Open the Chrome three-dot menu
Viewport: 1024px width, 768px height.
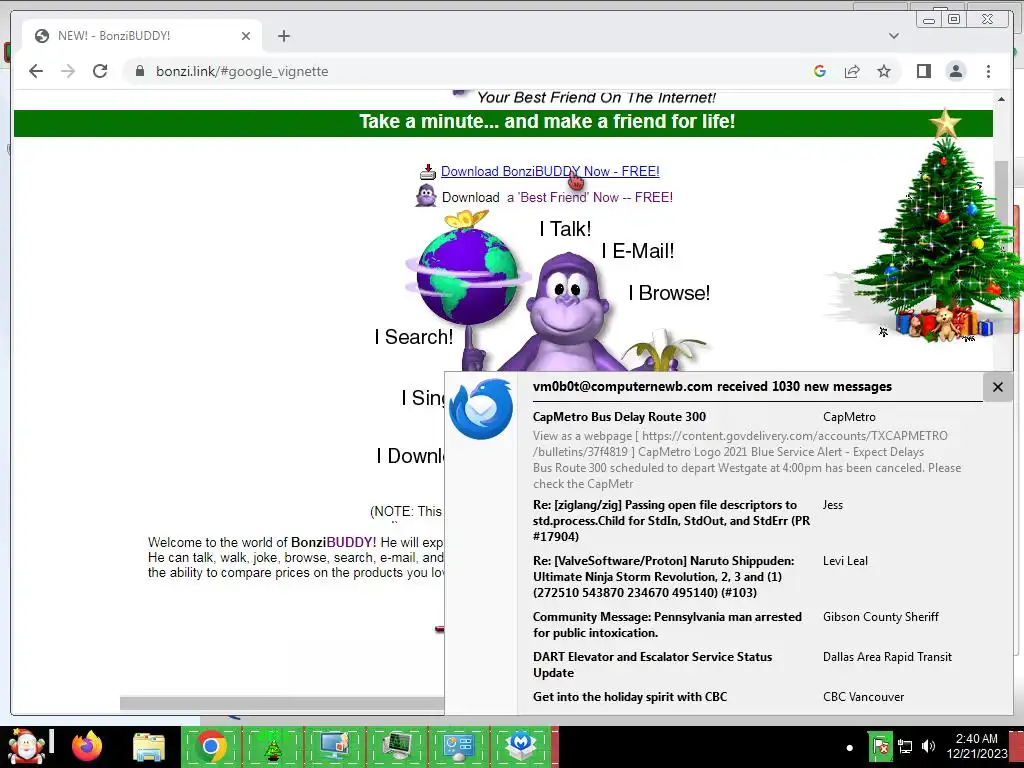click(988, 71)
